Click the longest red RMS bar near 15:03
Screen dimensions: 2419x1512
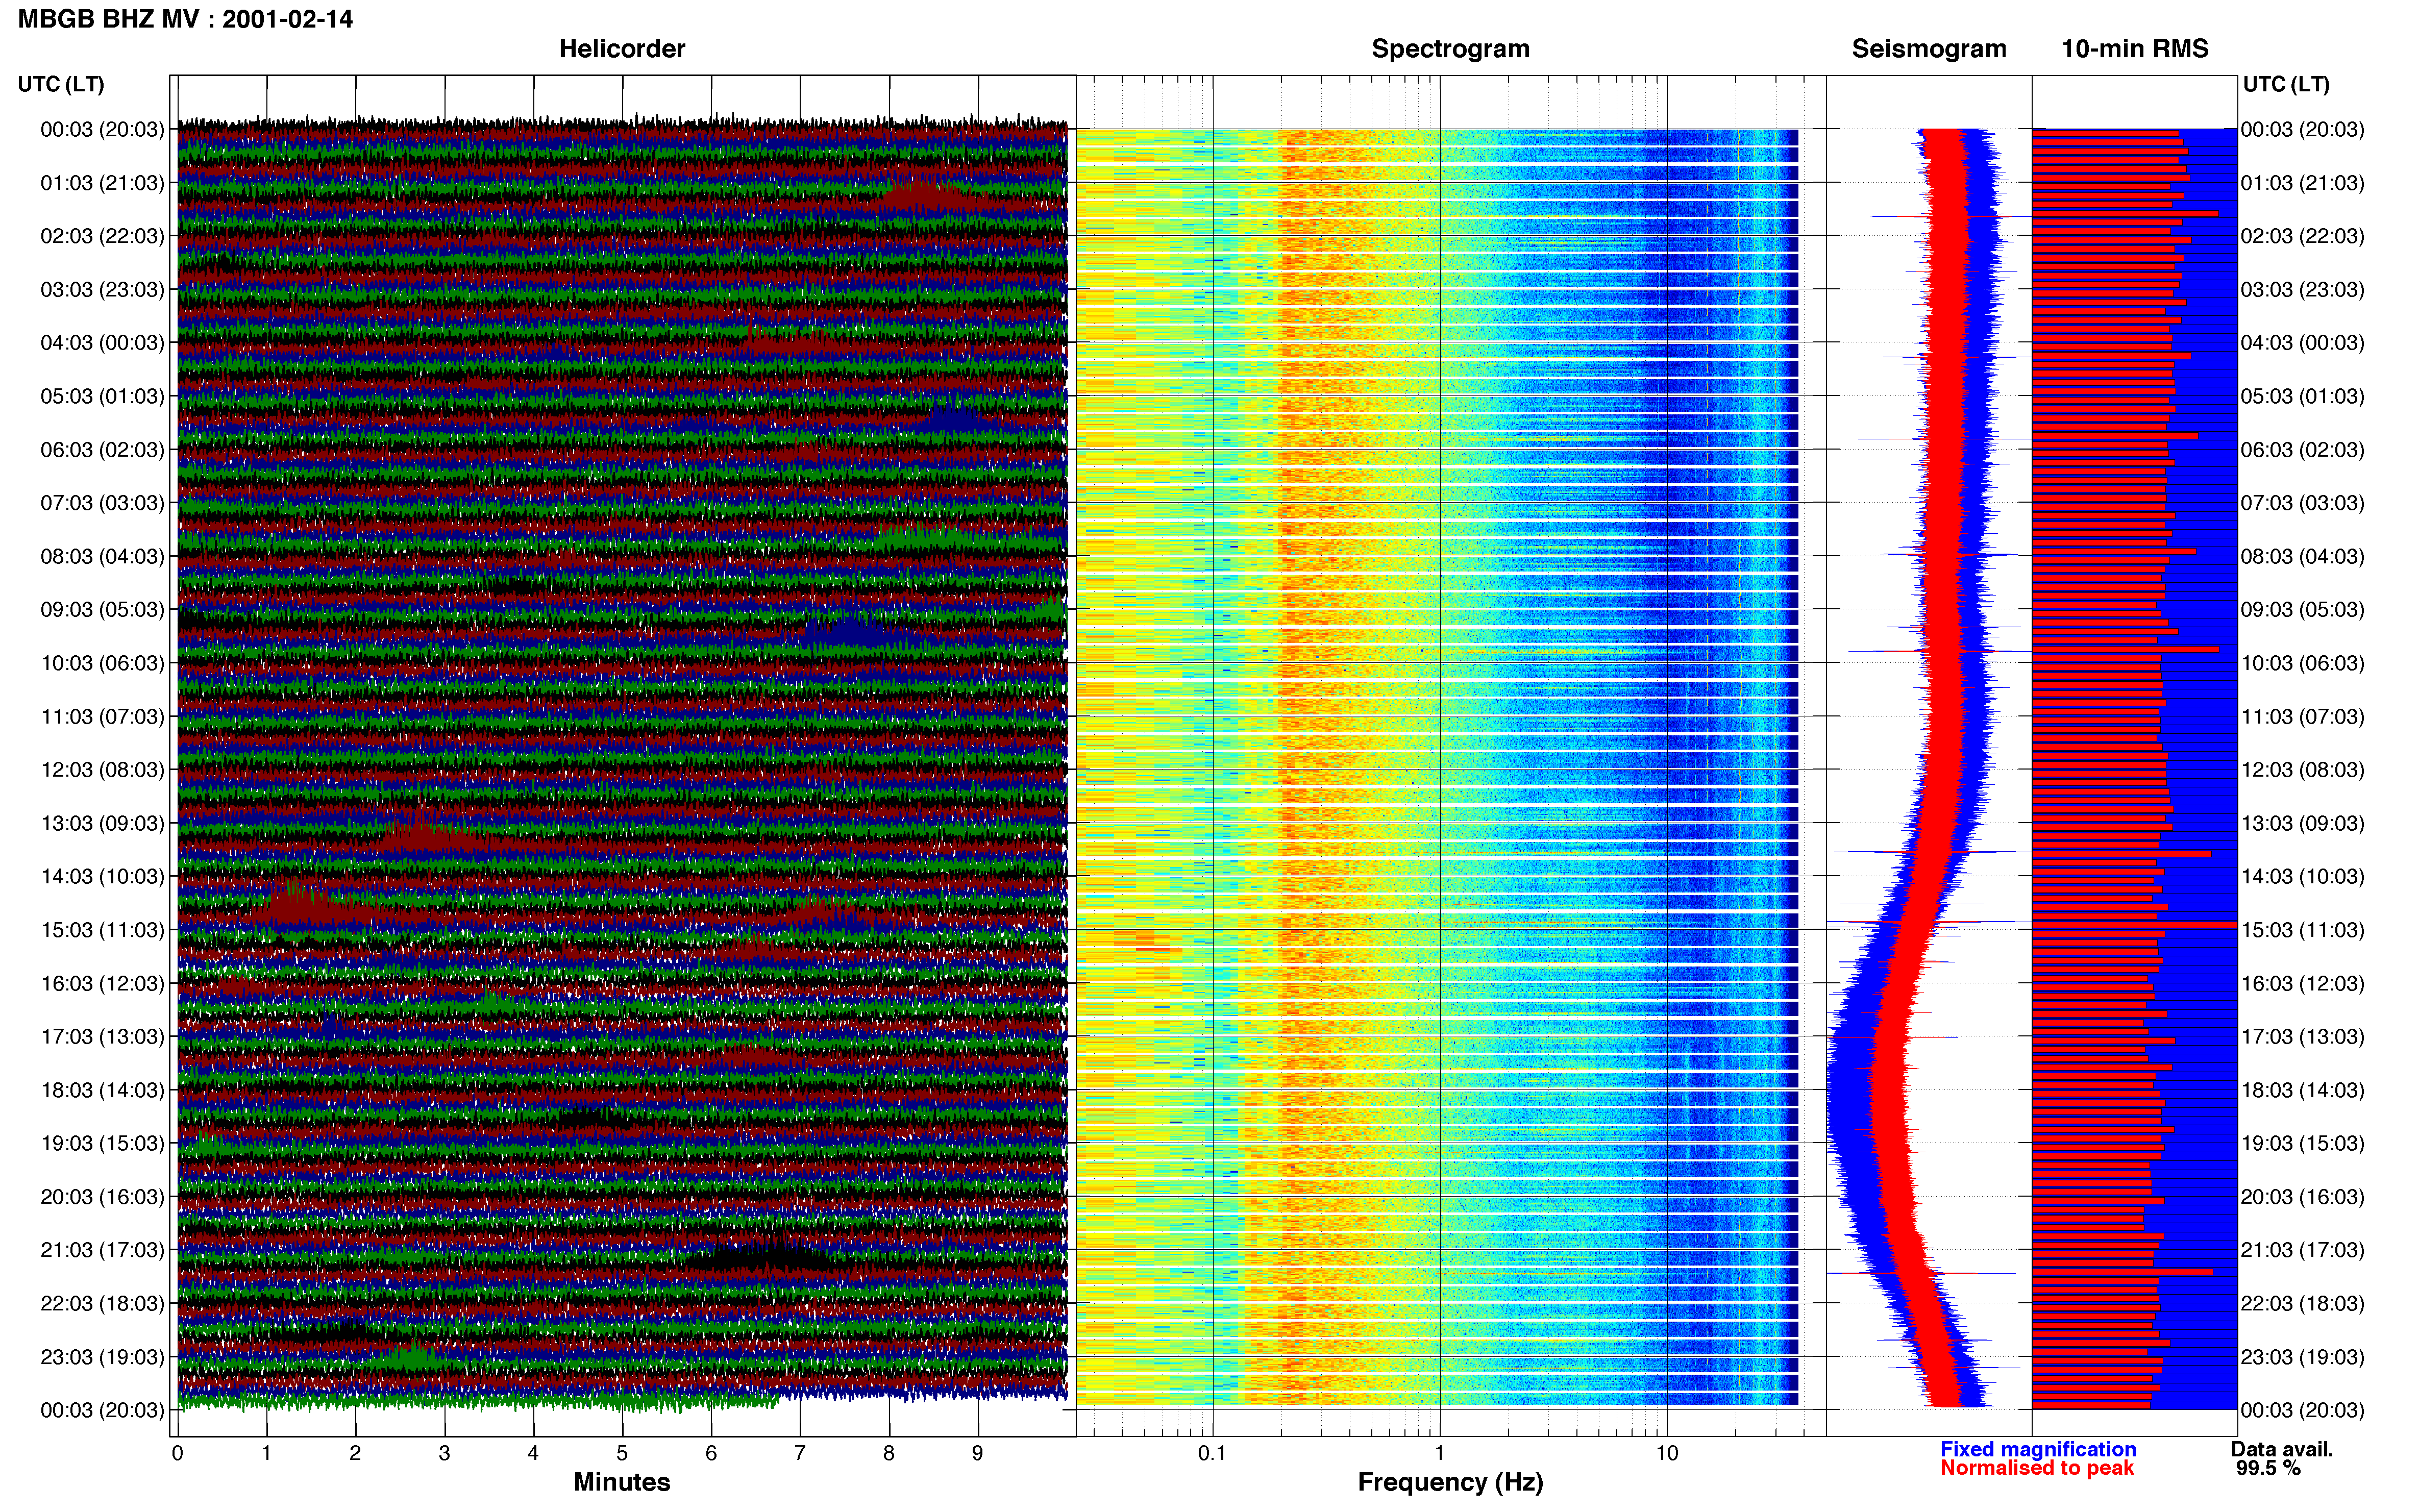pyautogui.click(x=2134, y=925)
